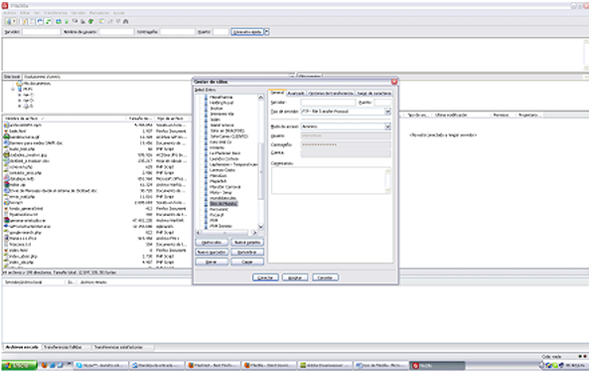Viewport: 600px width, 373px height.
Task: Click the Borrar button
Action: pos(212,262)
